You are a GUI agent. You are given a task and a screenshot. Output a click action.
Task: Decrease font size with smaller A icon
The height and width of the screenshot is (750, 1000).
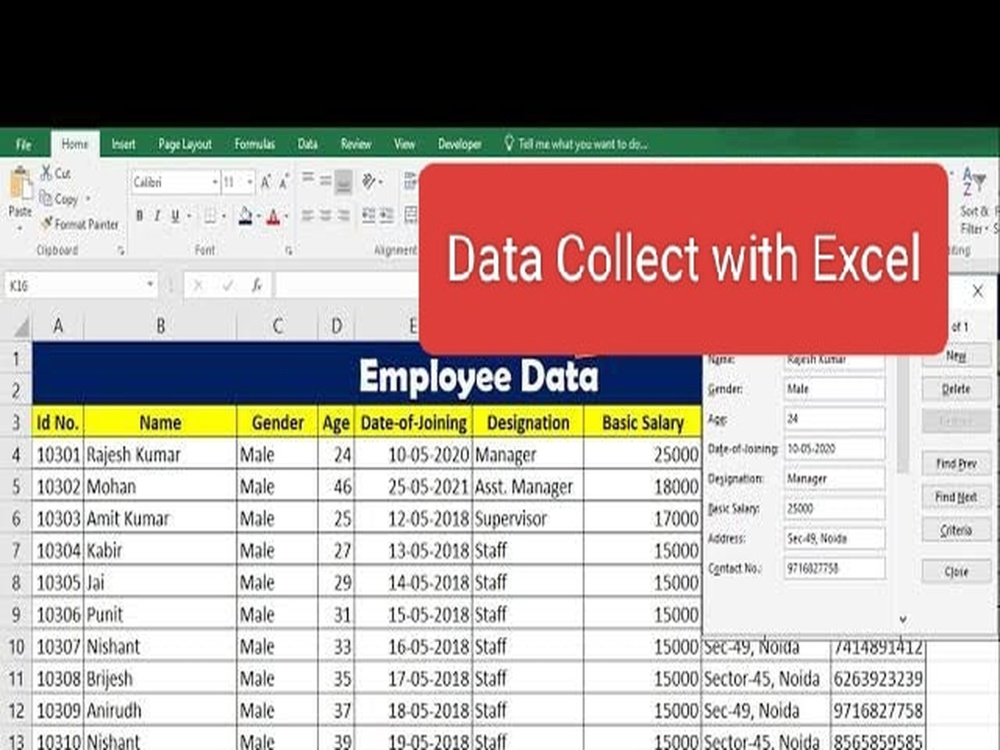click(x=284, y=182)
